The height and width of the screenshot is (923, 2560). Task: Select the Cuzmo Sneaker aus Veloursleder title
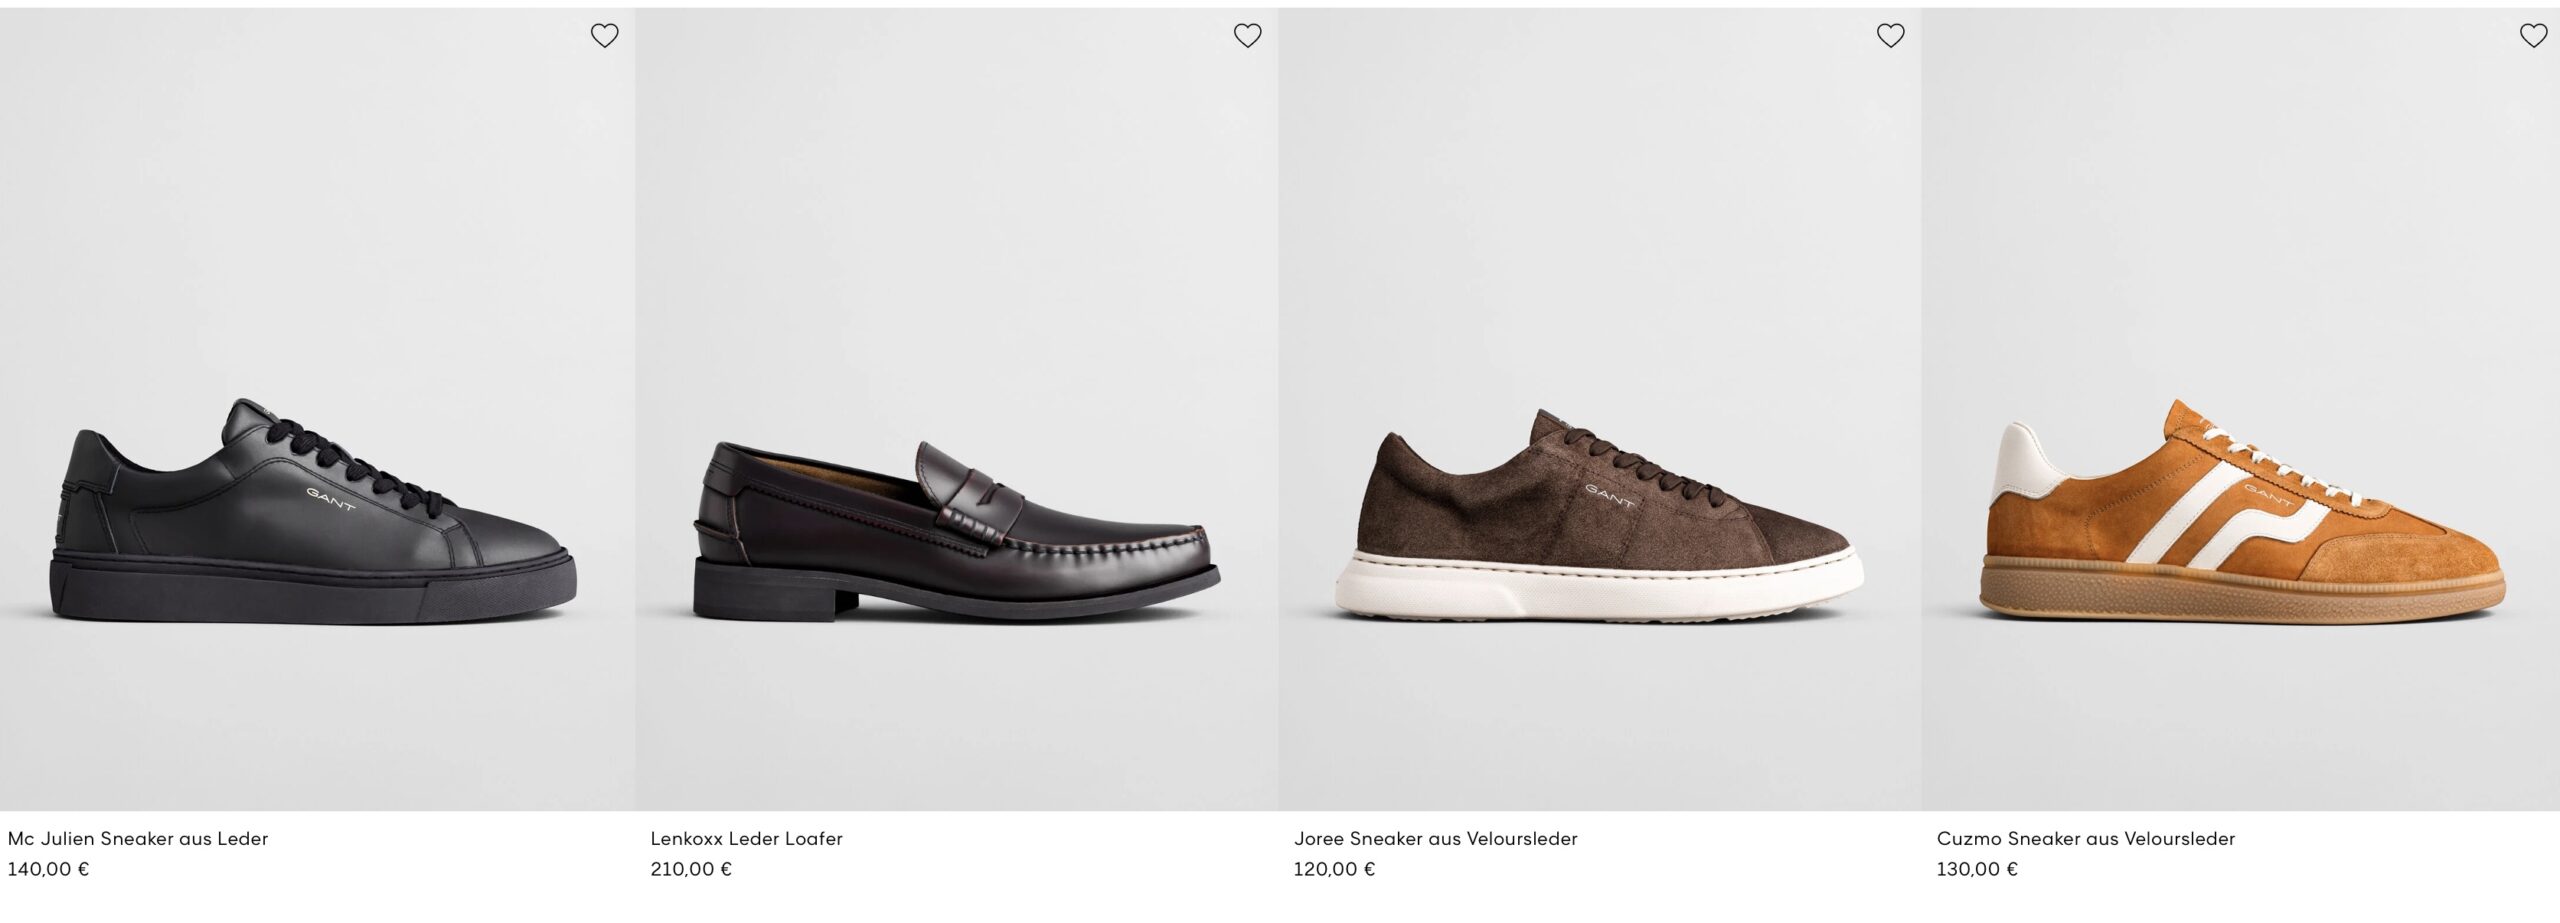2085,839
